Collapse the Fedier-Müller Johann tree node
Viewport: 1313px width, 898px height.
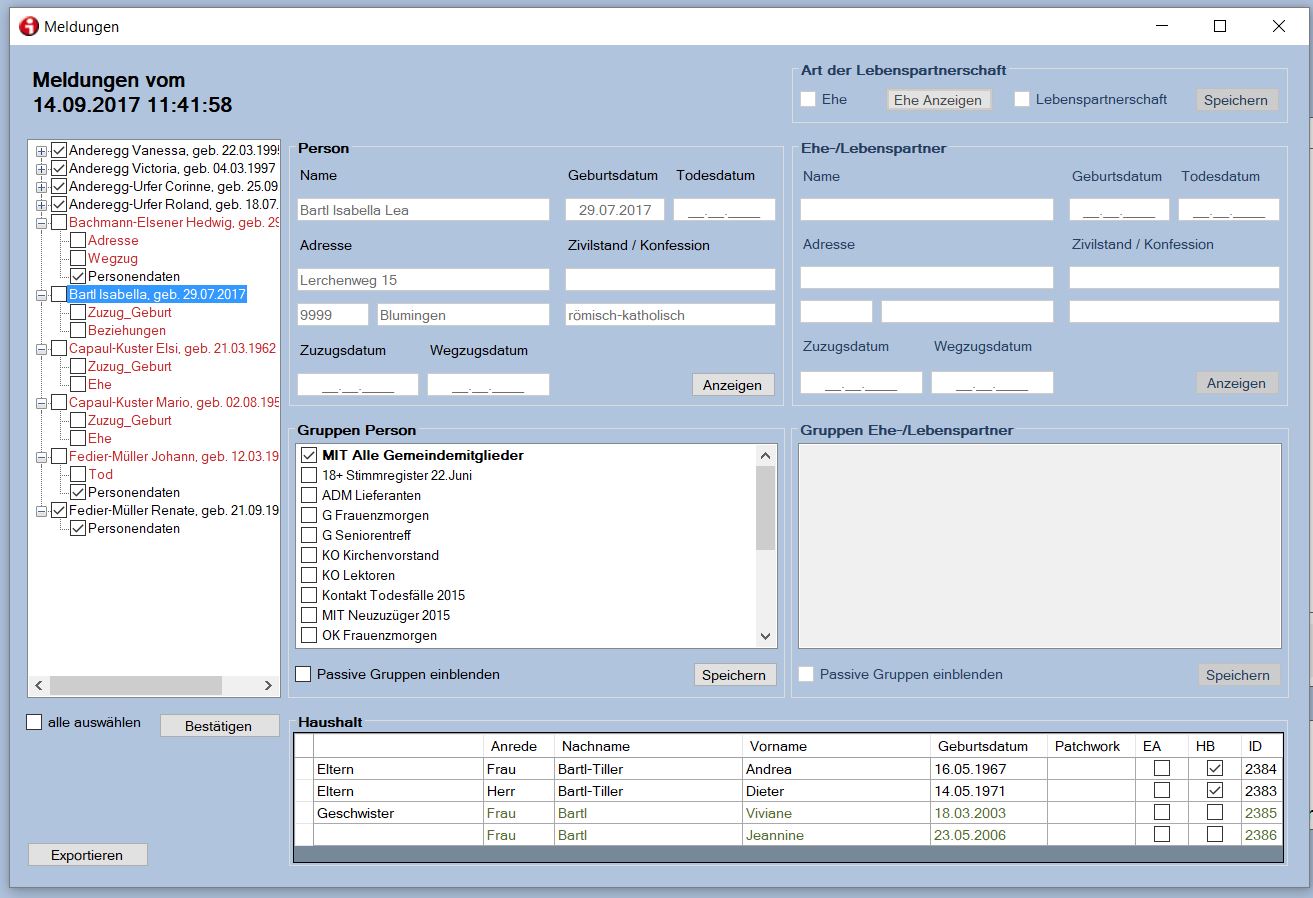pos(41,457)
